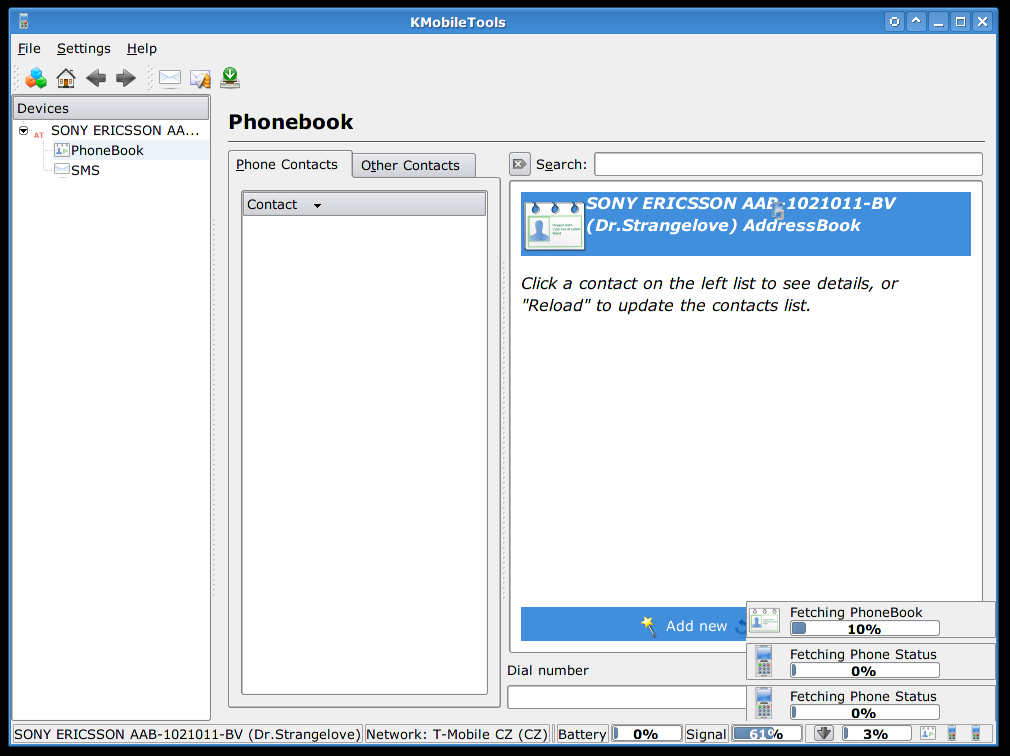Click the AddressBook header title text
Screen dimensions: 1010x756
click(741, 214)
